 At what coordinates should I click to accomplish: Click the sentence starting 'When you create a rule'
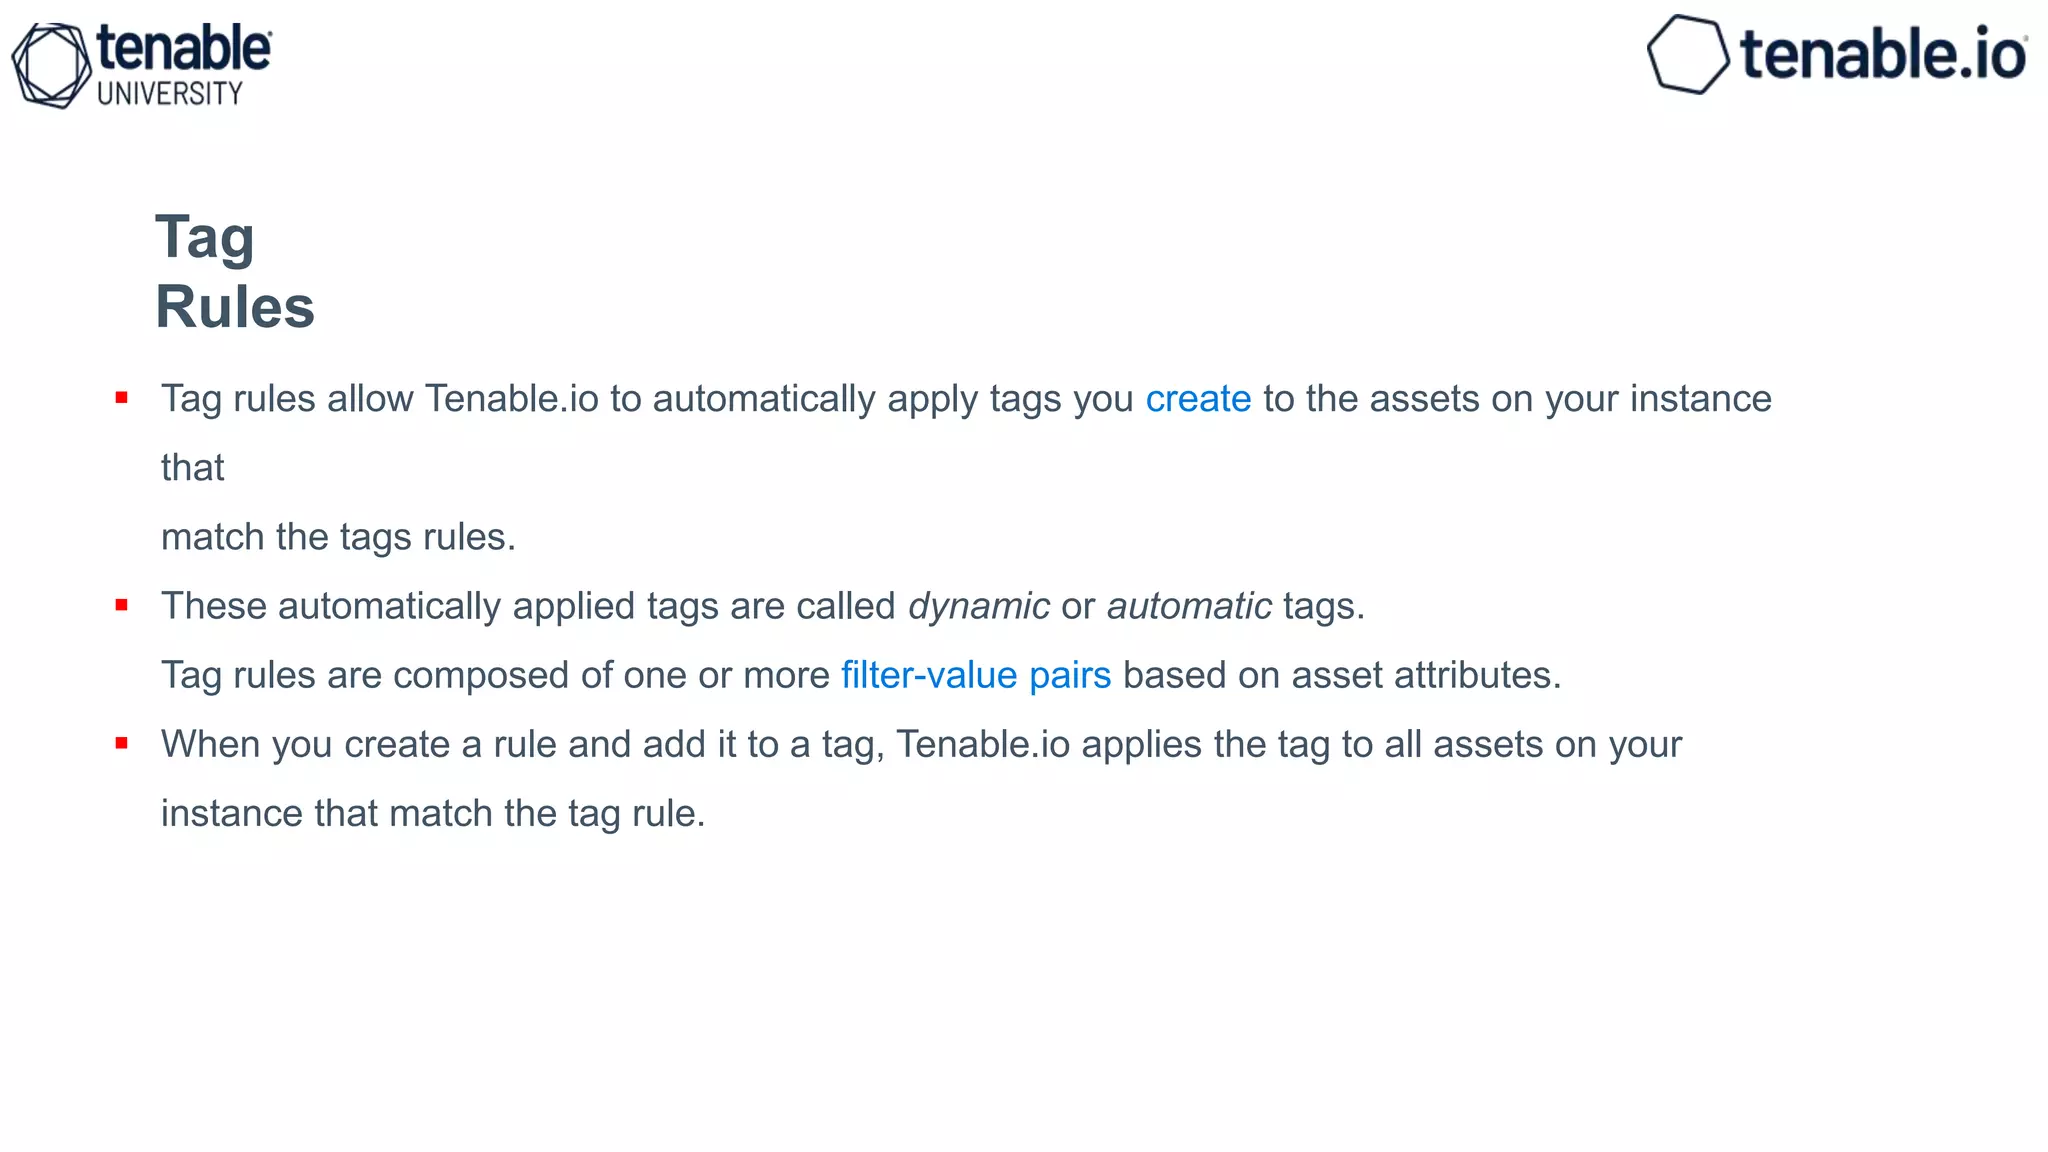tap(921, 745)
